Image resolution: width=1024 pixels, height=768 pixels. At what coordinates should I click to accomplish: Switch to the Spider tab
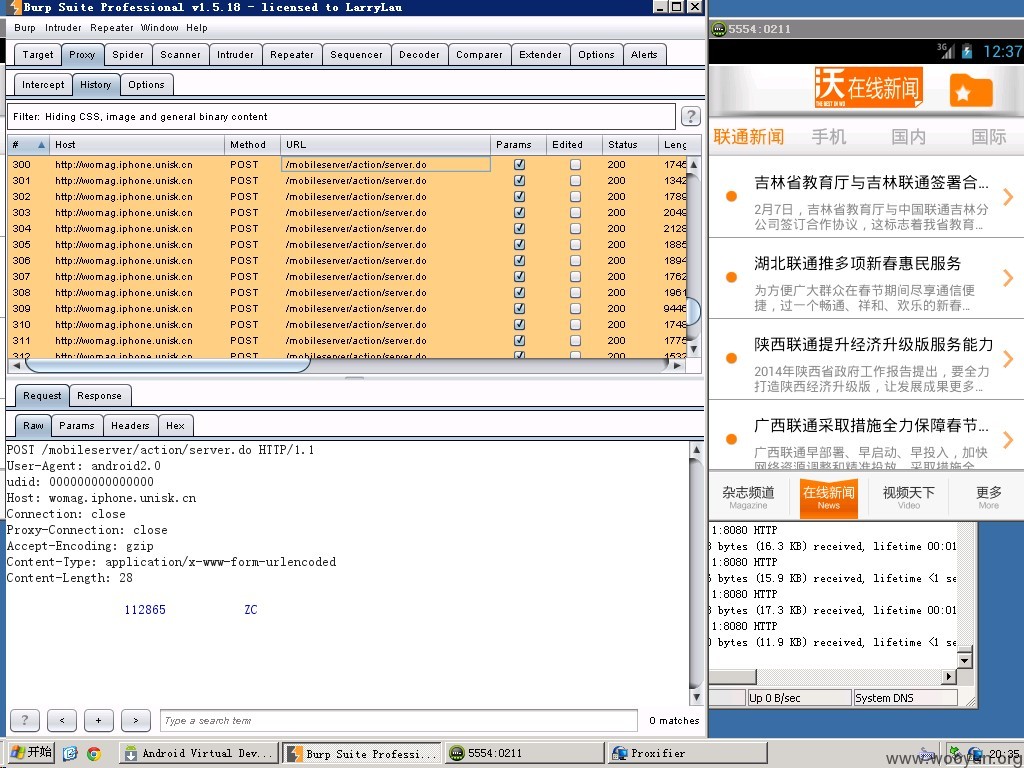128,55
